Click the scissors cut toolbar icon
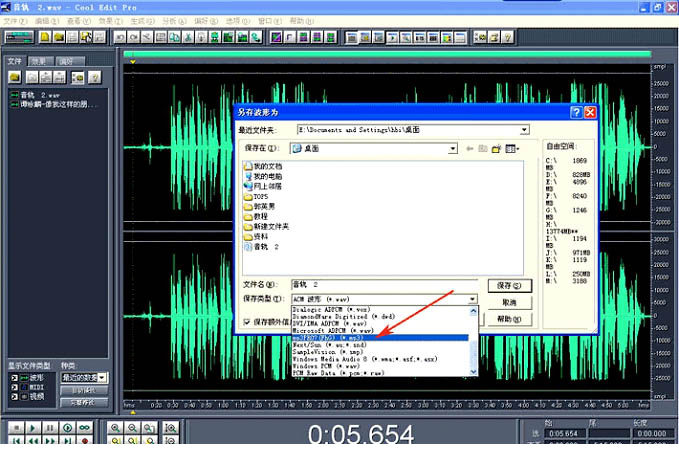679x461 pixels. 188,38
